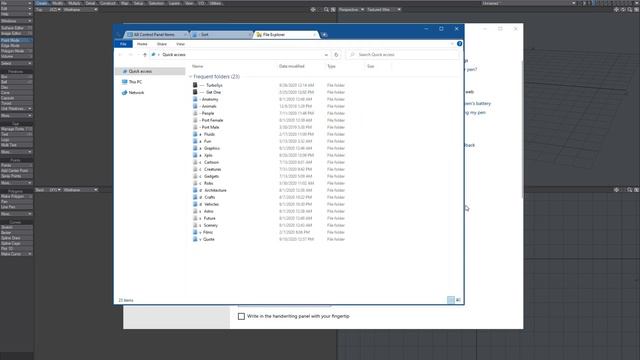
Task: Click the Quote folder icon
Action: pos(195,239)
